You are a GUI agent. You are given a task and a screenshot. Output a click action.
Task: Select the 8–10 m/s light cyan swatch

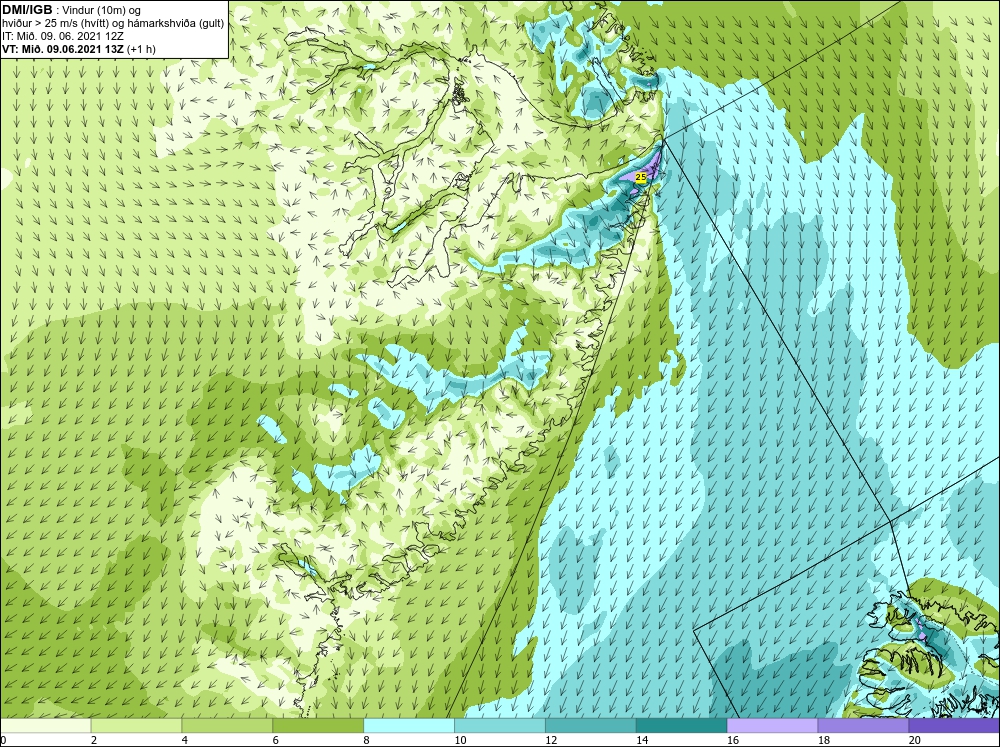pyautogui.click(x=409, y=726)
